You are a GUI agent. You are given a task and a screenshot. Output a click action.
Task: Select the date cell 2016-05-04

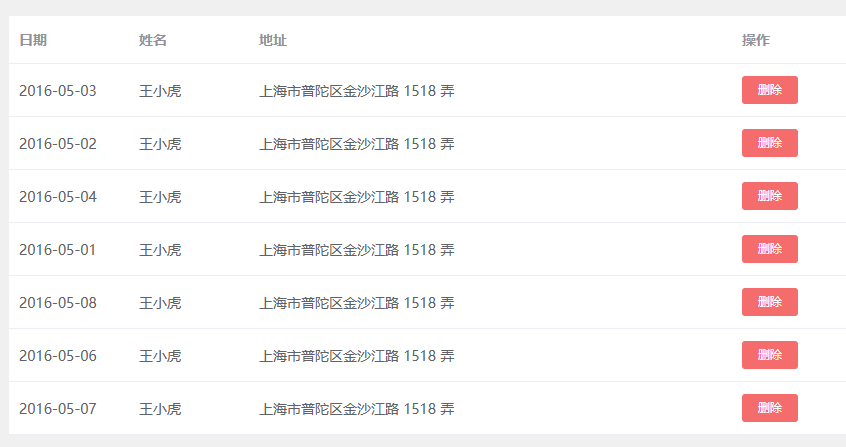[x=58, y=197]
